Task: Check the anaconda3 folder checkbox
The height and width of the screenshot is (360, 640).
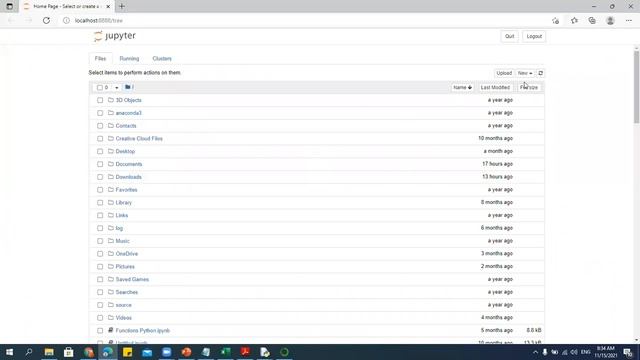Action: point(100,113)
